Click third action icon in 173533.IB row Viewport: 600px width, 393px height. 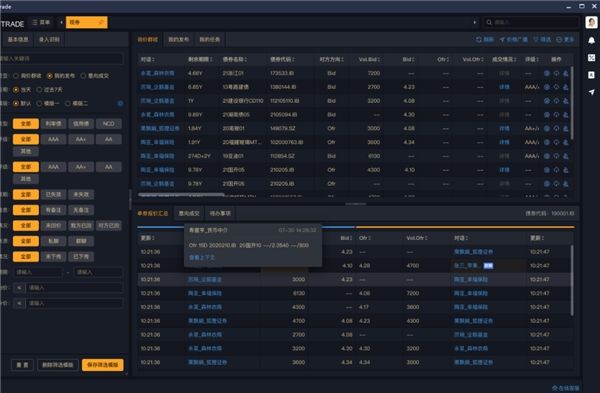565,73
